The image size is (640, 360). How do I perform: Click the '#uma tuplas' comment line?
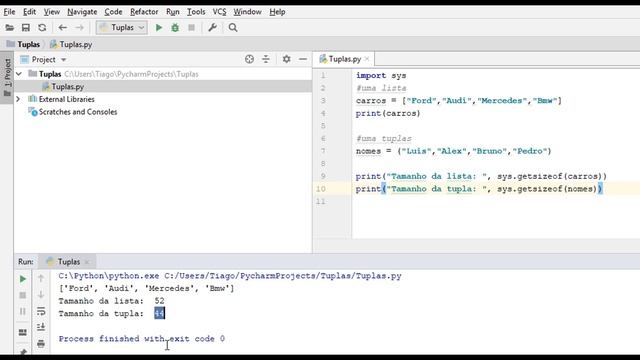384,138
